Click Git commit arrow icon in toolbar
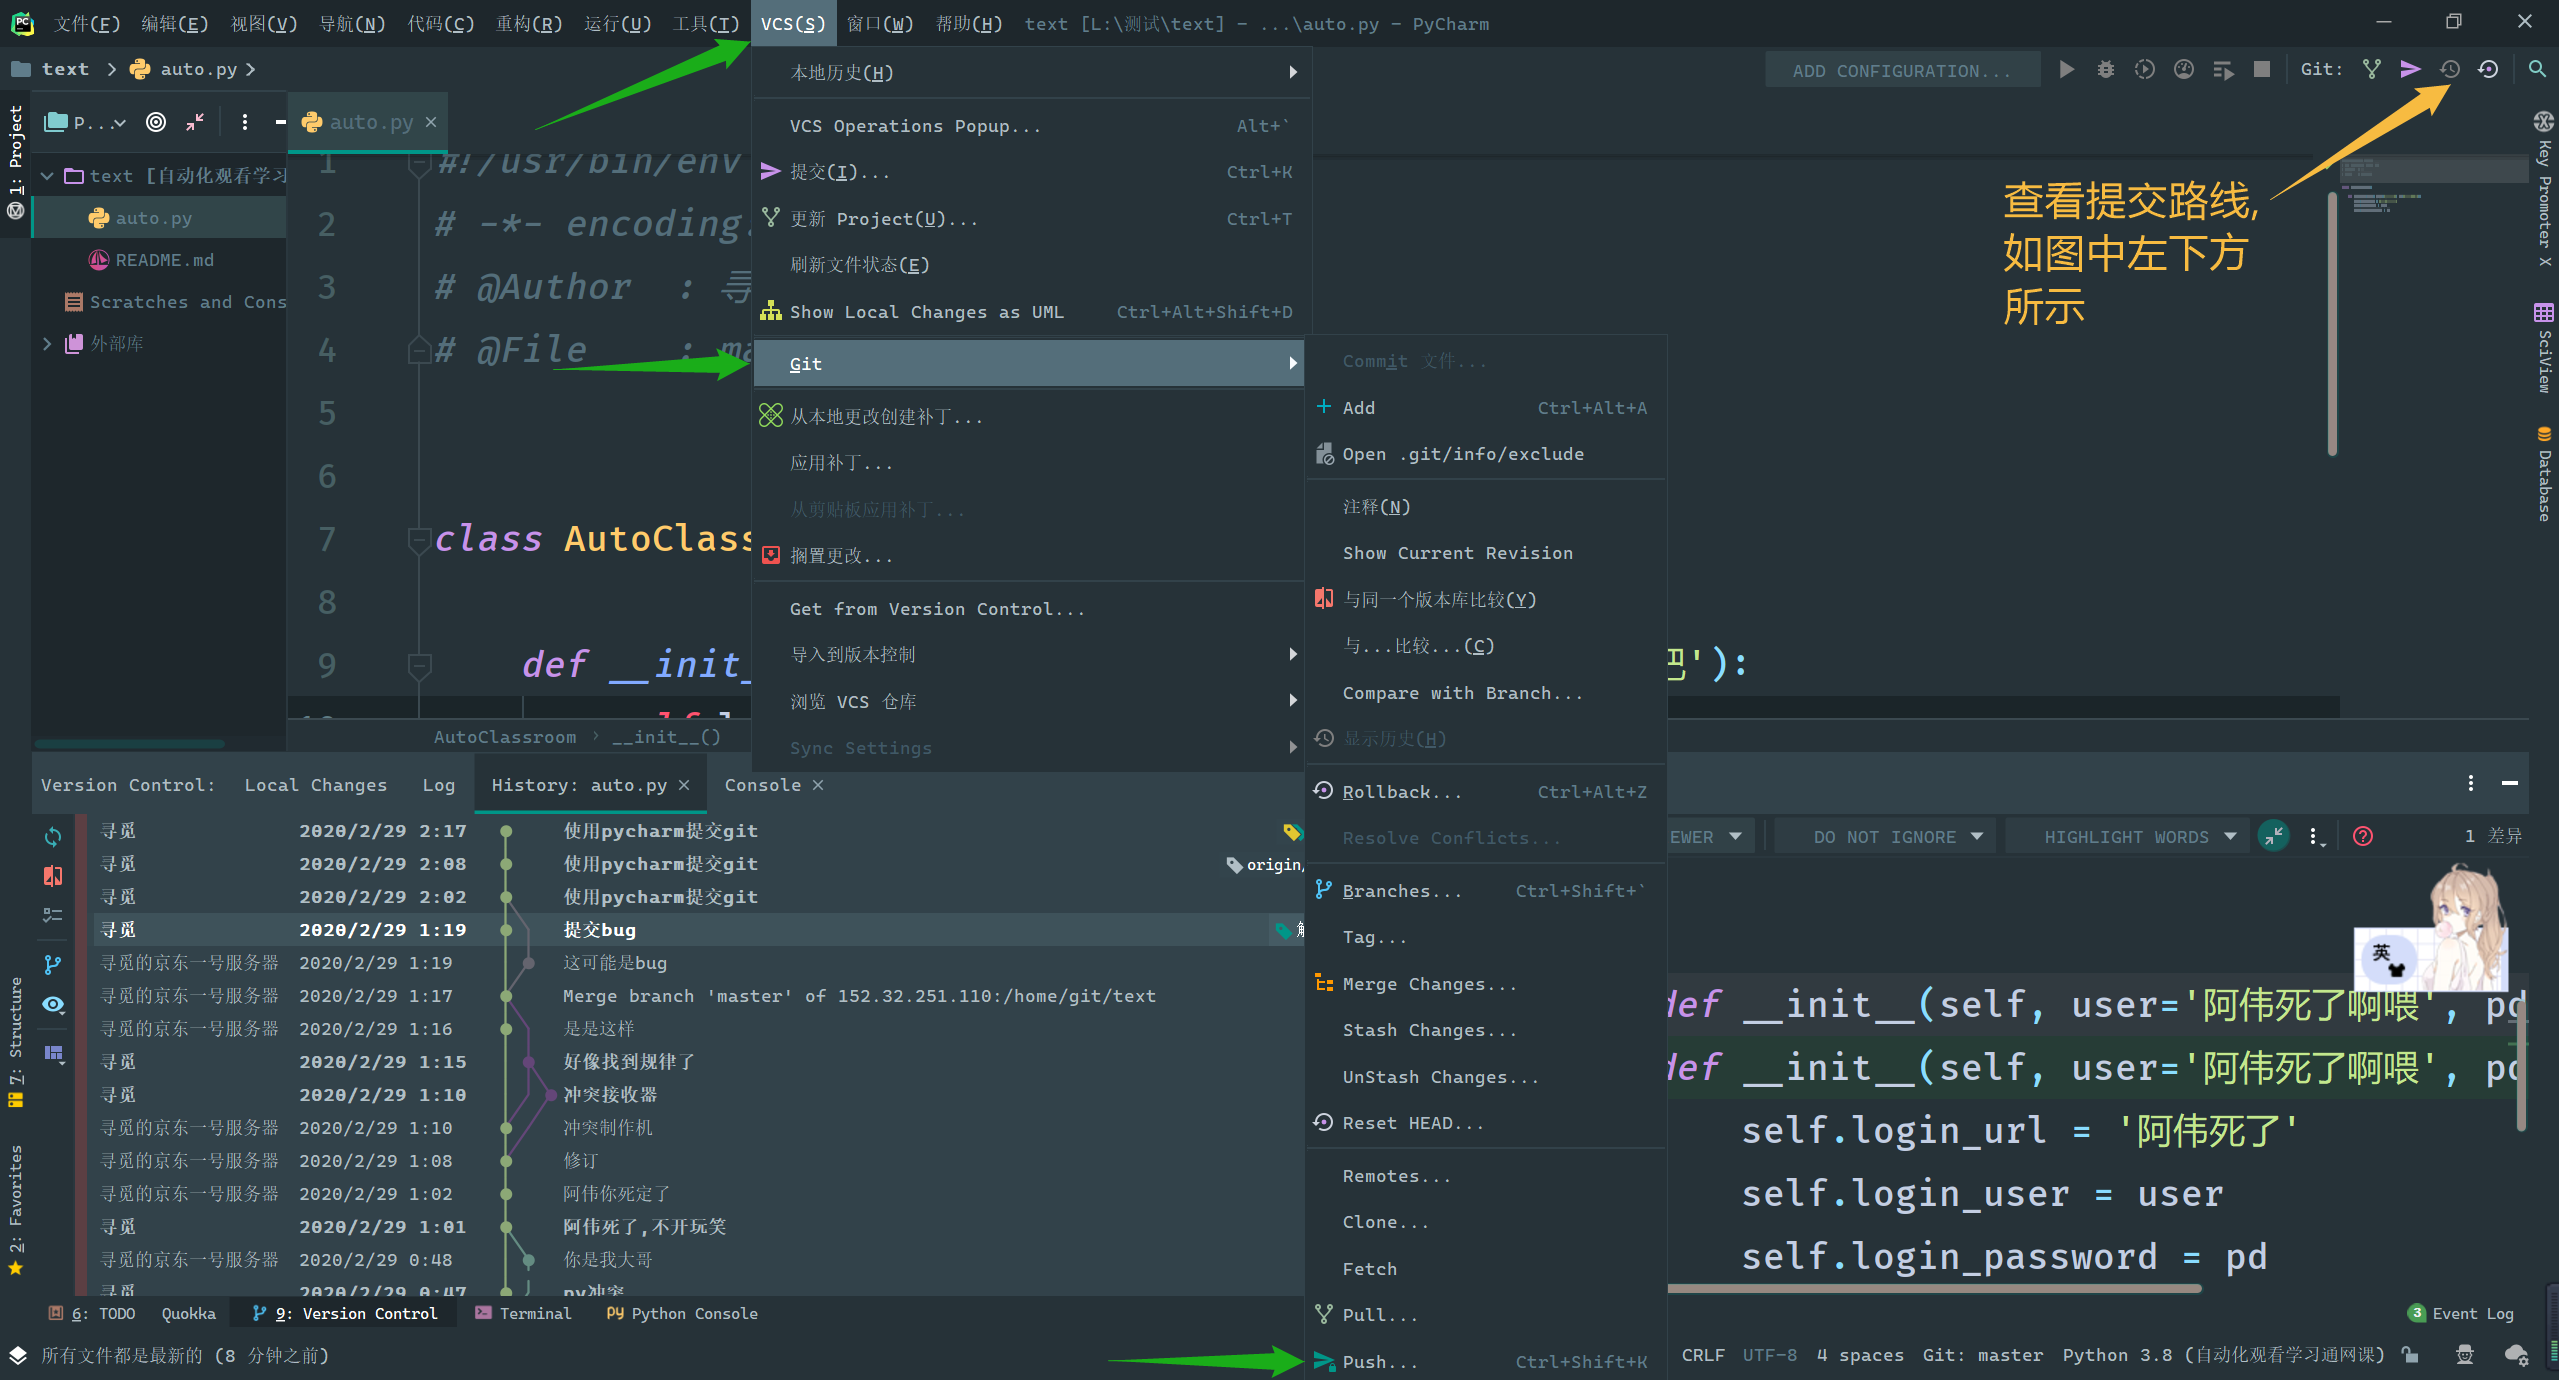Viewport: 2559px width, 1380px height. pyautogui.click(x=2410, y=69)
